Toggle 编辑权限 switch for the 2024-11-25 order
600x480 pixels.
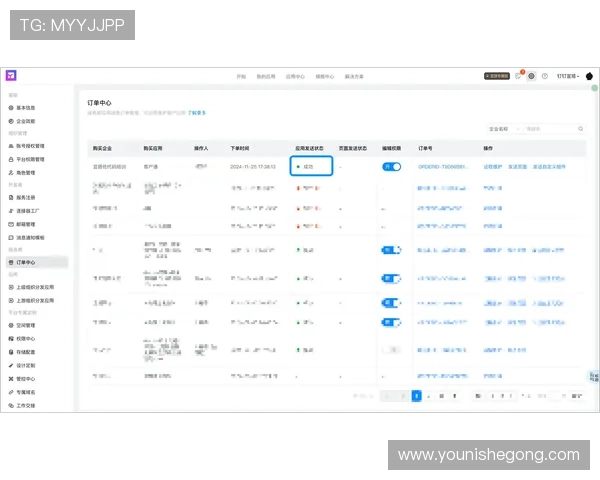tap(391, 167)
